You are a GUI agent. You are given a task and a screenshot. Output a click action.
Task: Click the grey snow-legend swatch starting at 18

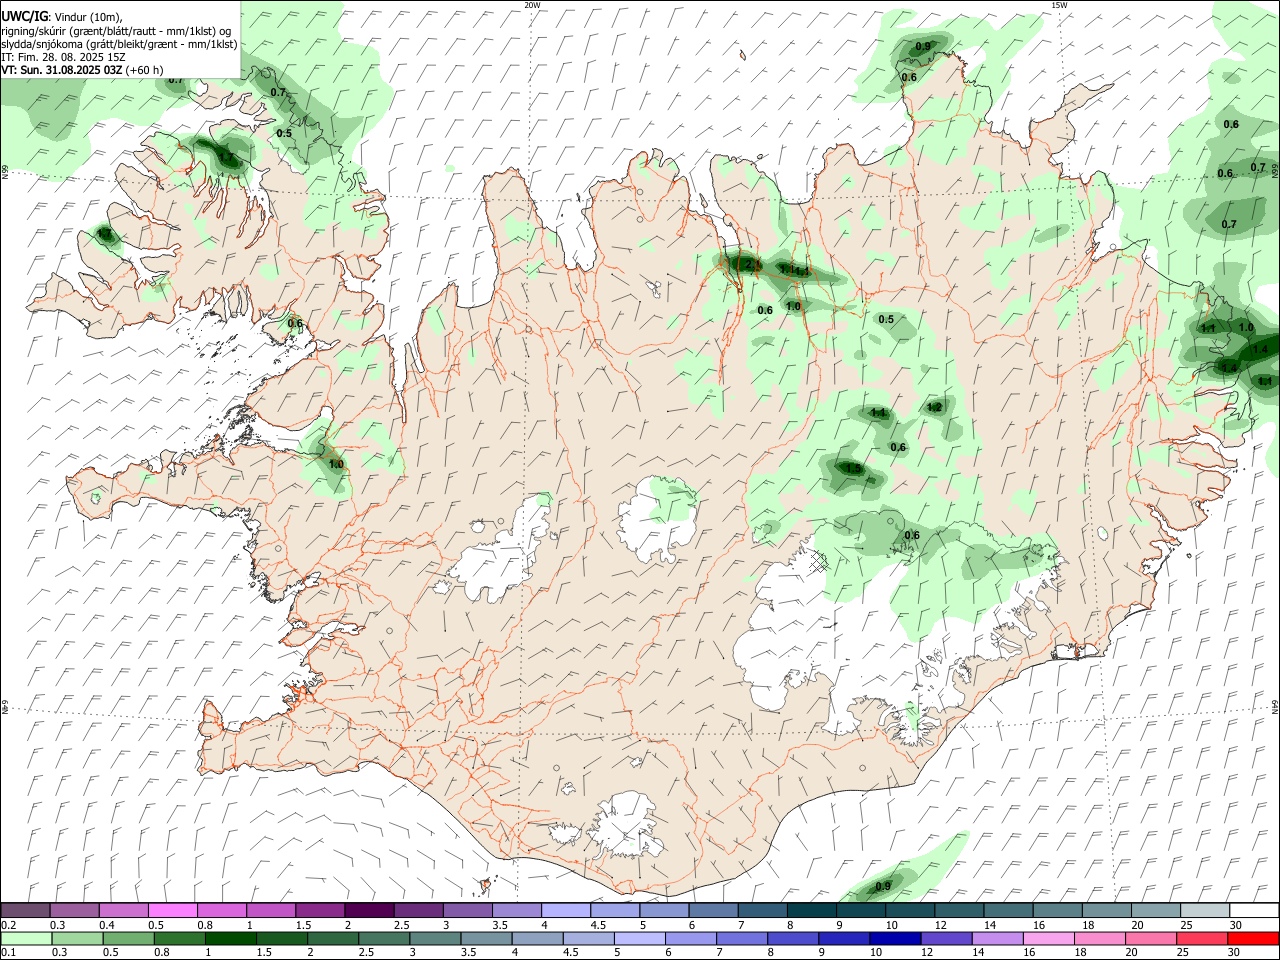point(1105,911)
